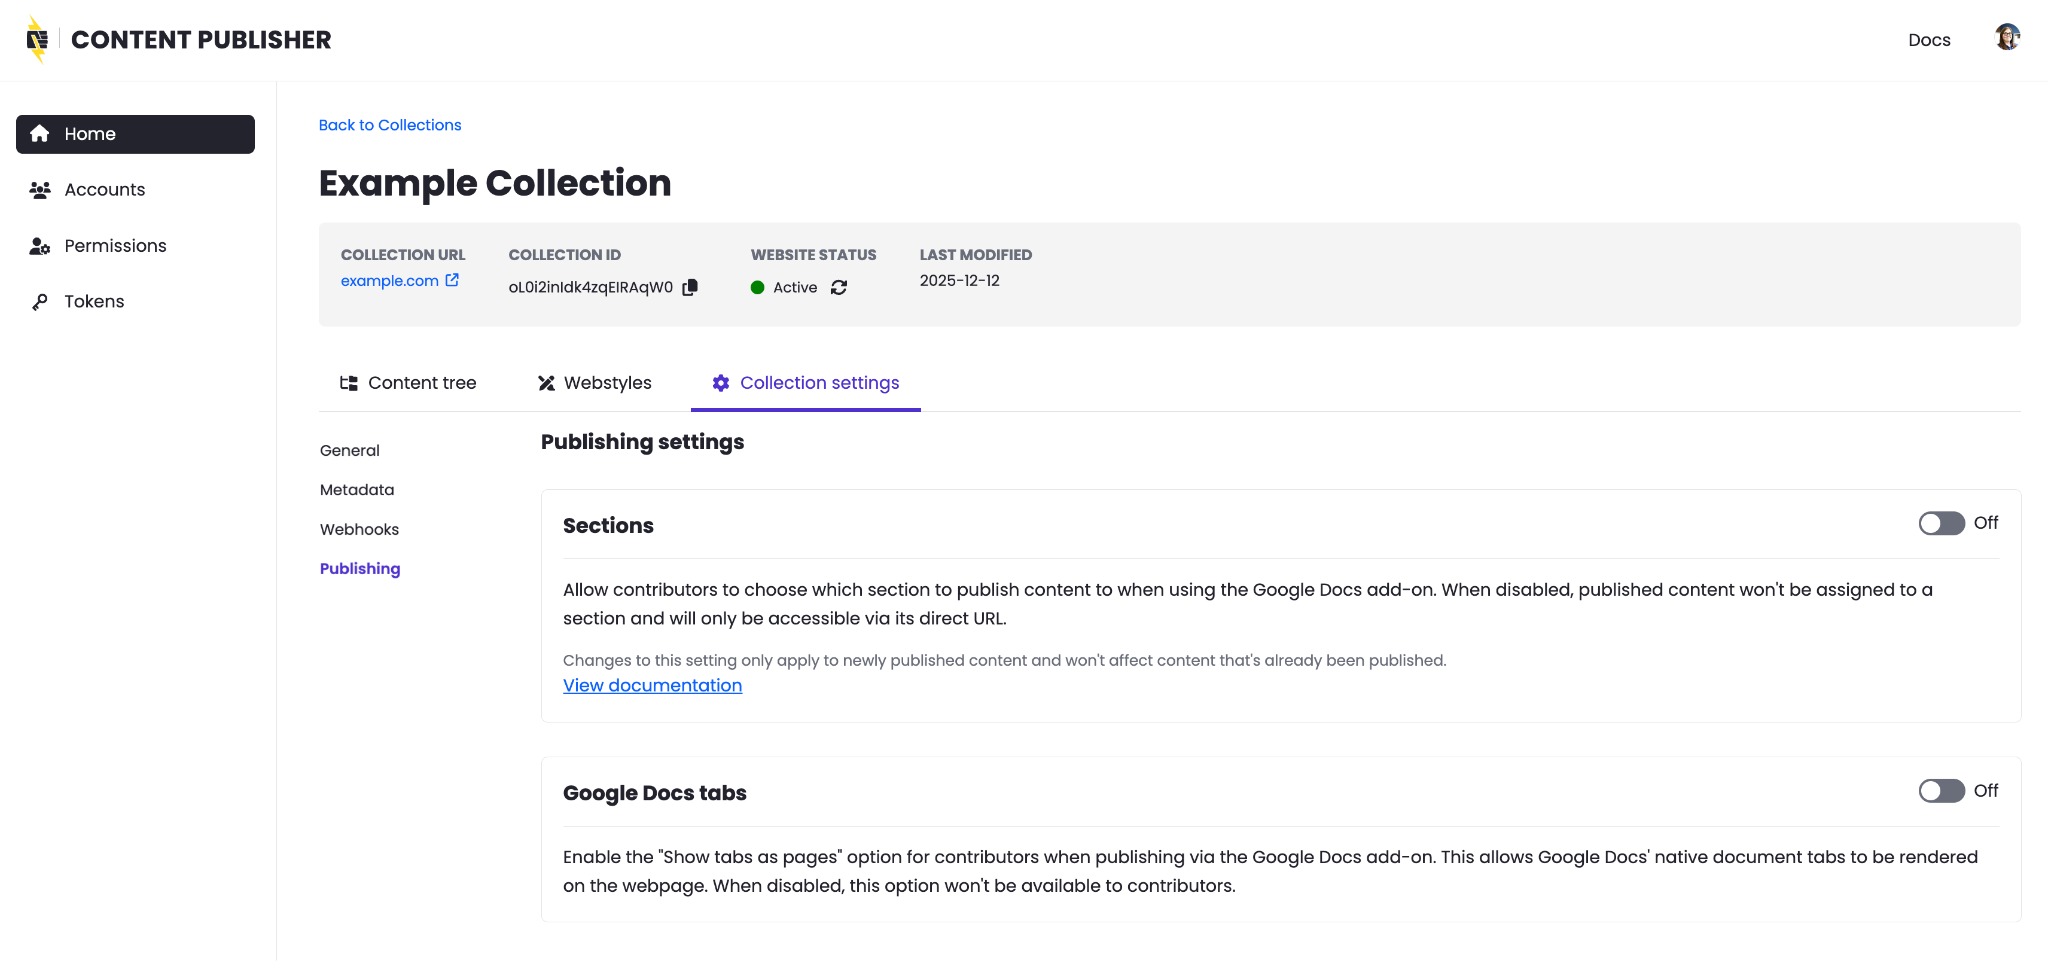Select the Collection settings tab
2048x962 pixels.
point(806,383)
